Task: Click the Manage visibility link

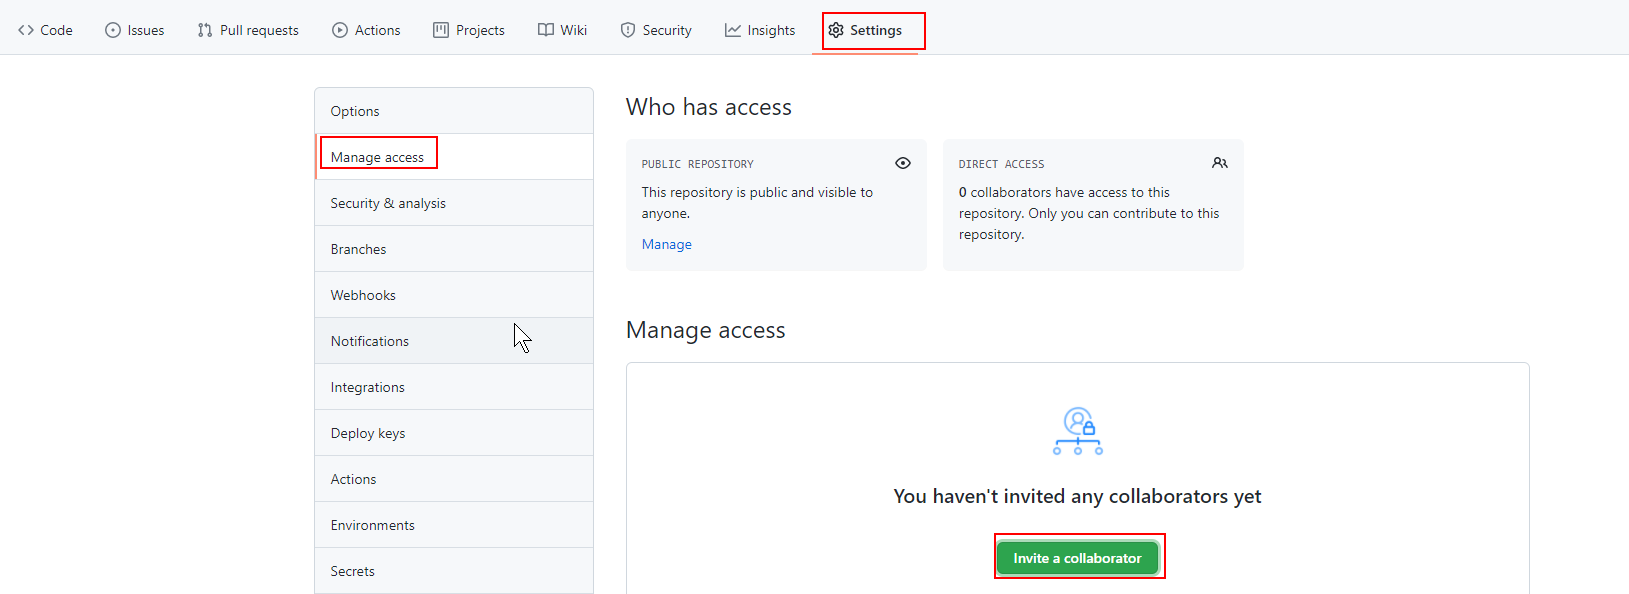Action: [x=667, y=244]
